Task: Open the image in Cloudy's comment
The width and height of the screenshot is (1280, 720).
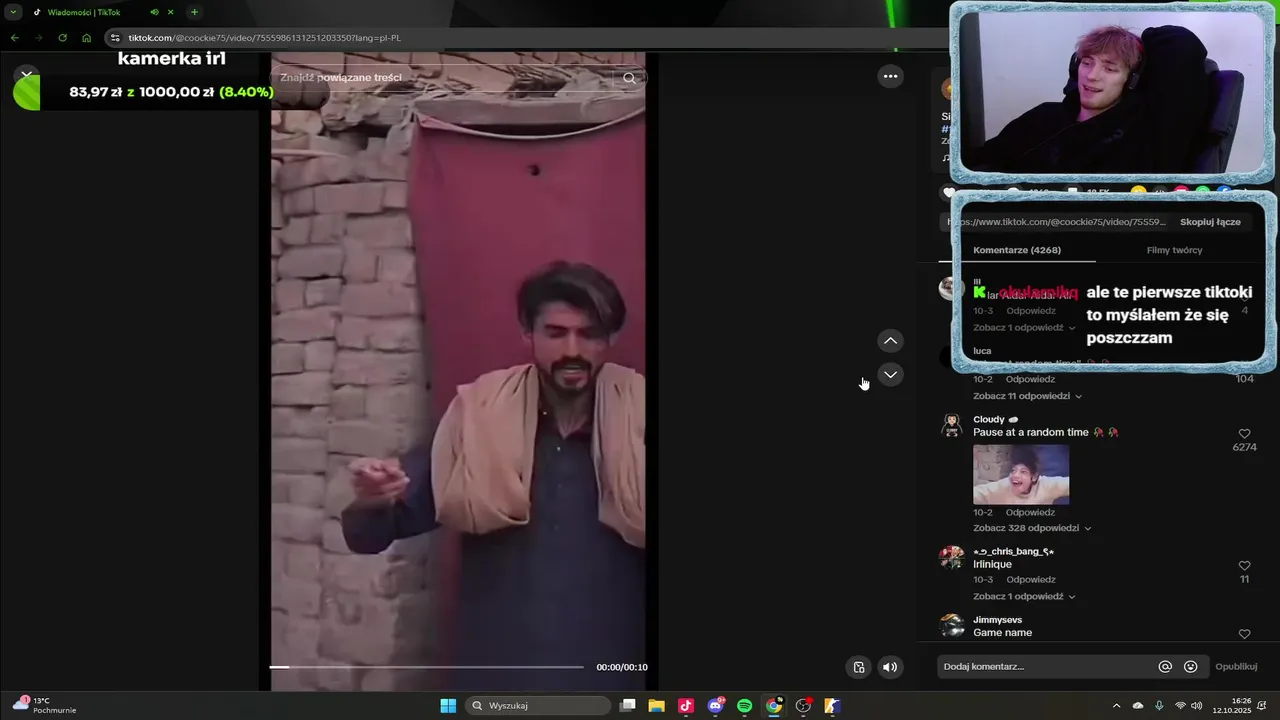Action: pos(1021,474)
